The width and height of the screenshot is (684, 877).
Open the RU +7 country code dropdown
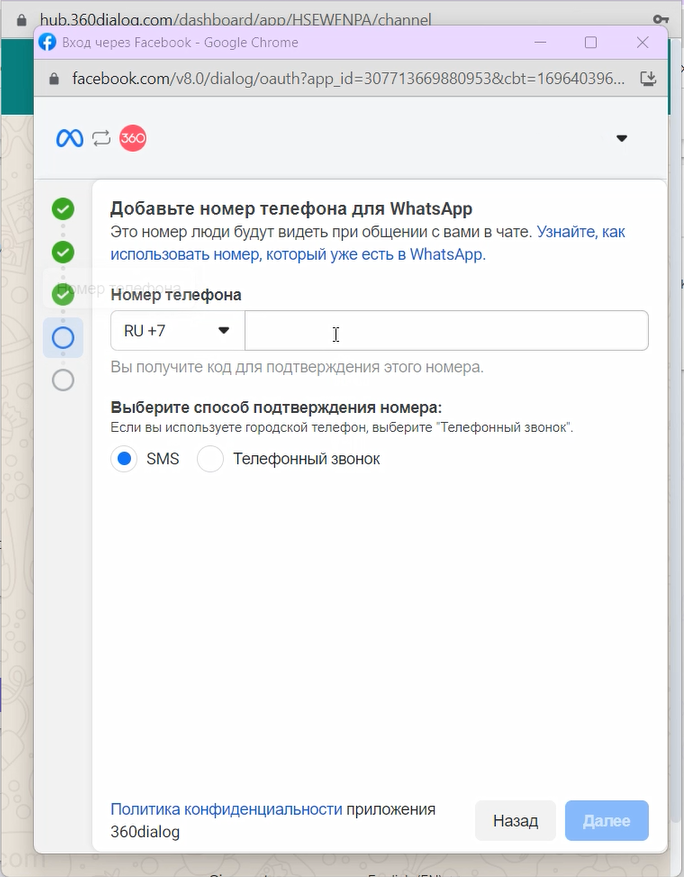(x=177, y=330)
